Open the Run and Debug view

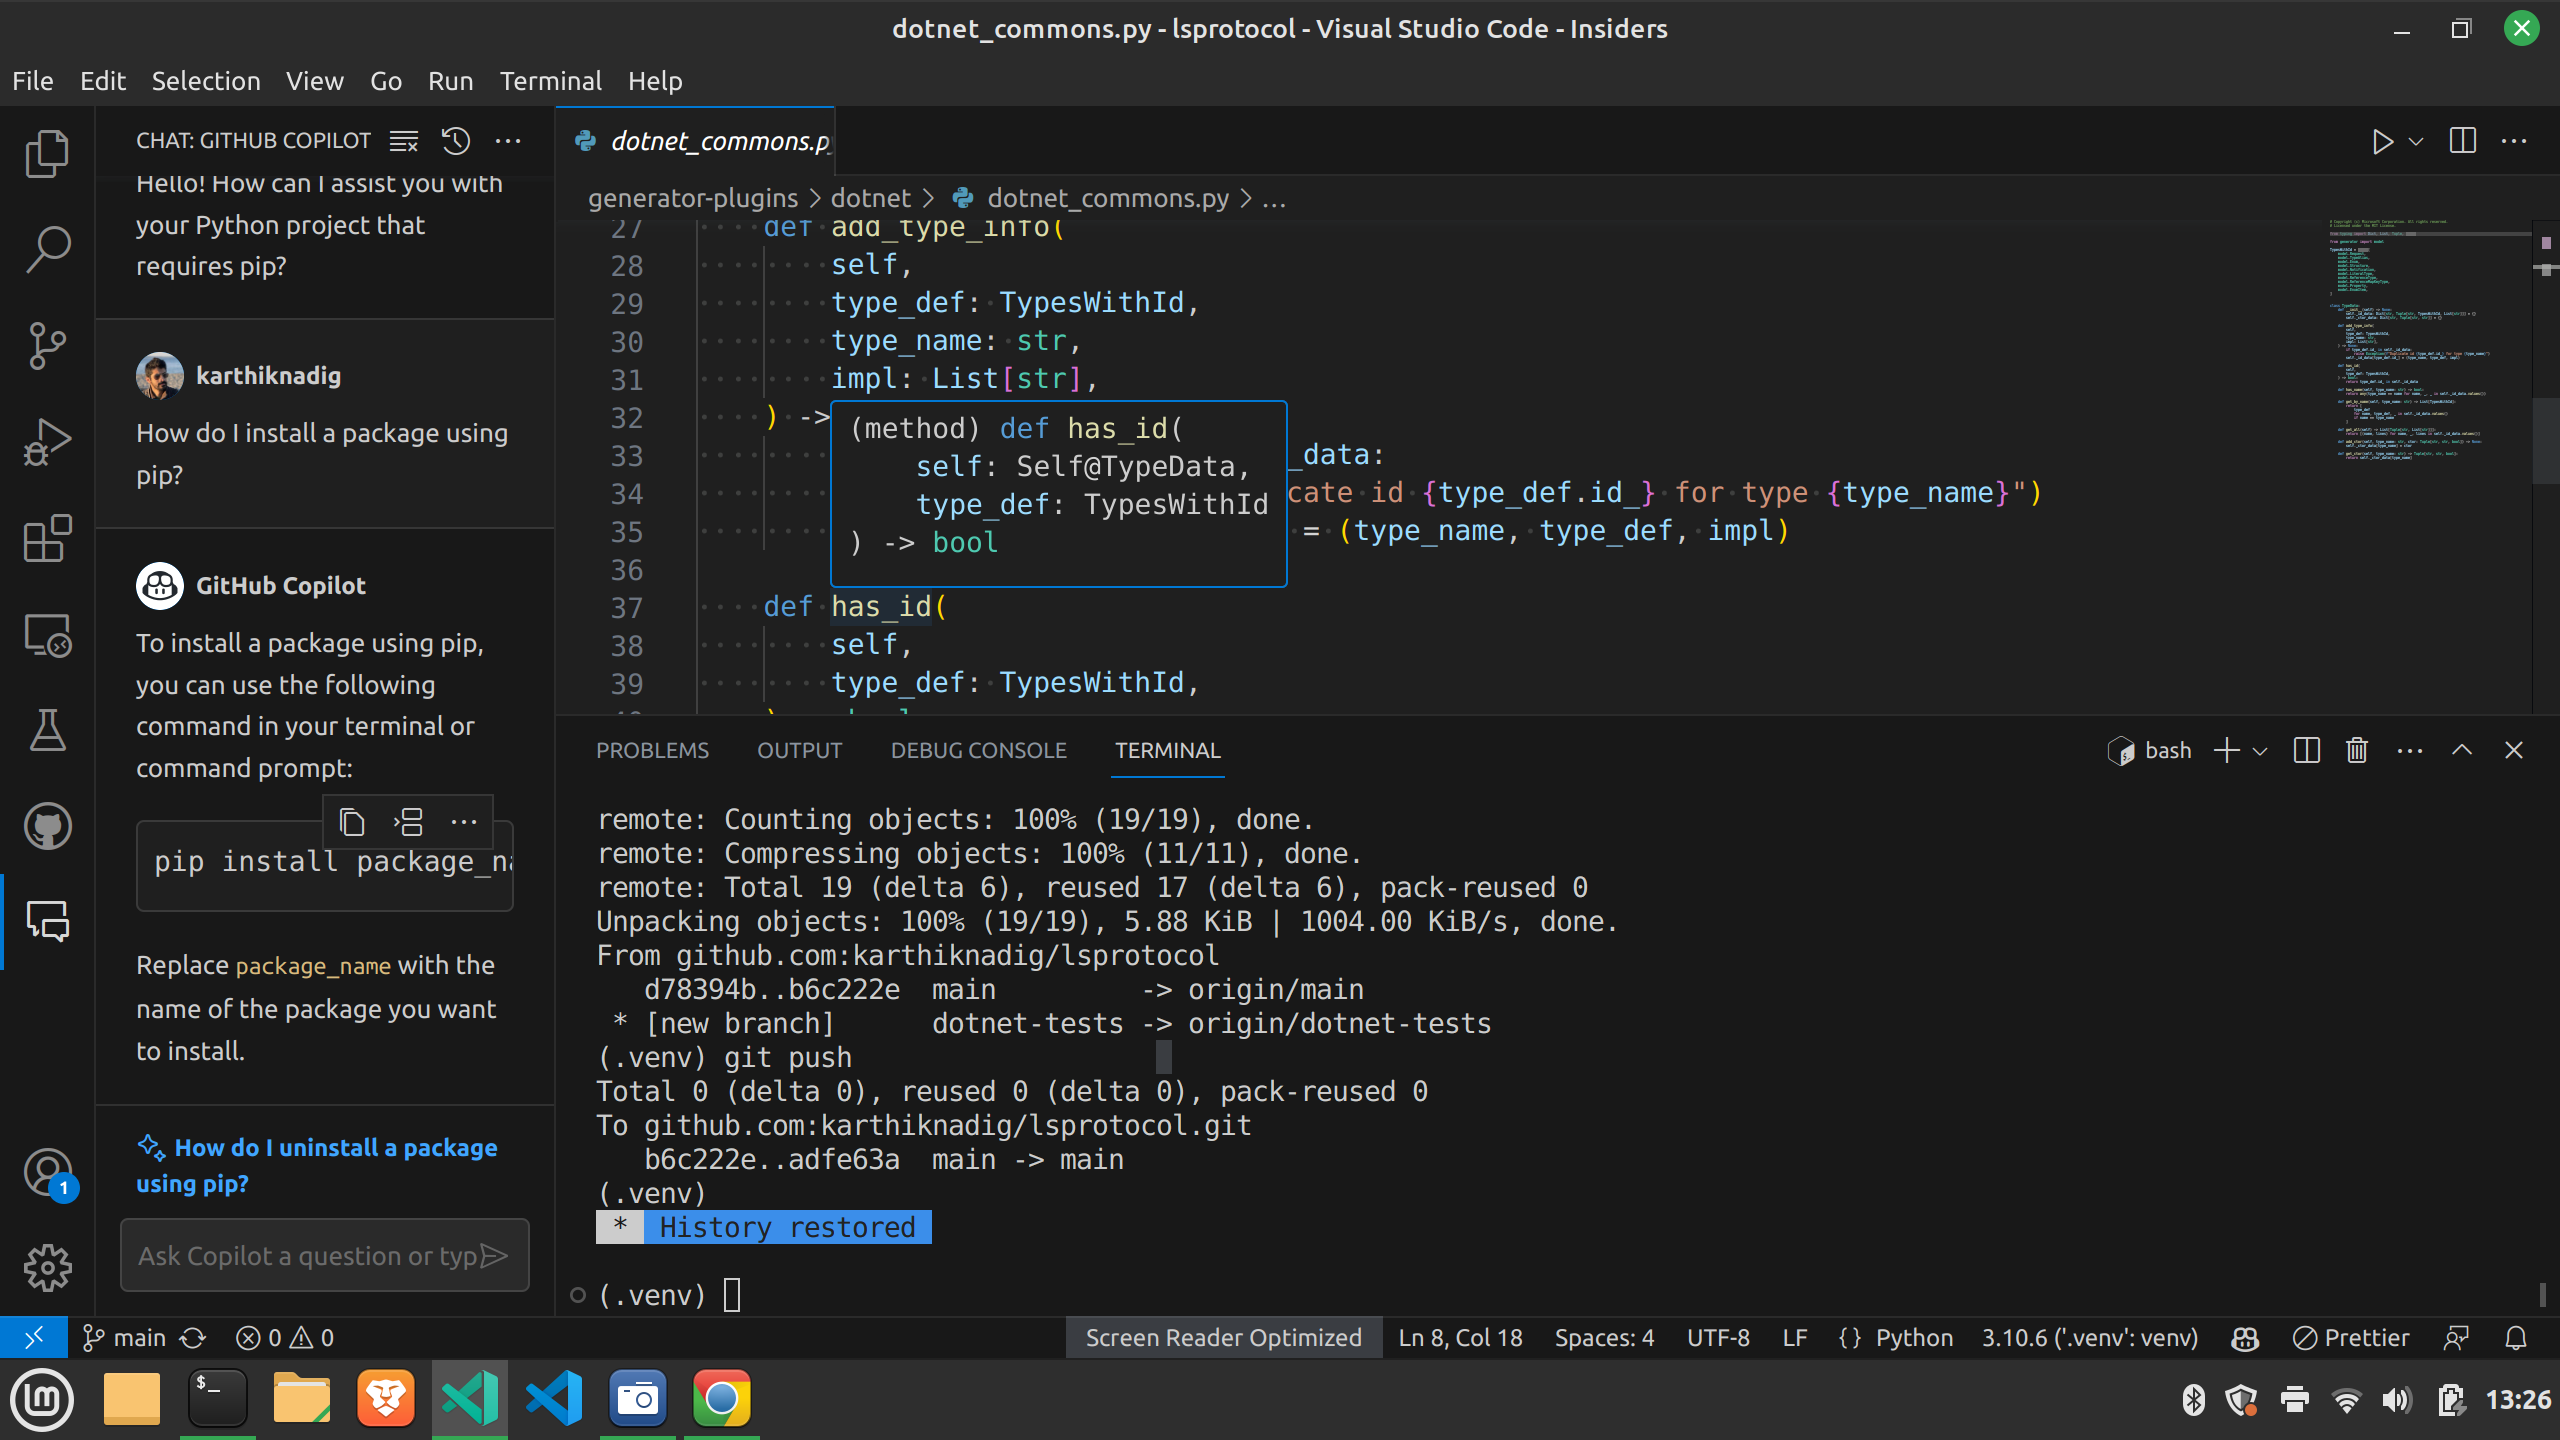(x=47, y=440)
